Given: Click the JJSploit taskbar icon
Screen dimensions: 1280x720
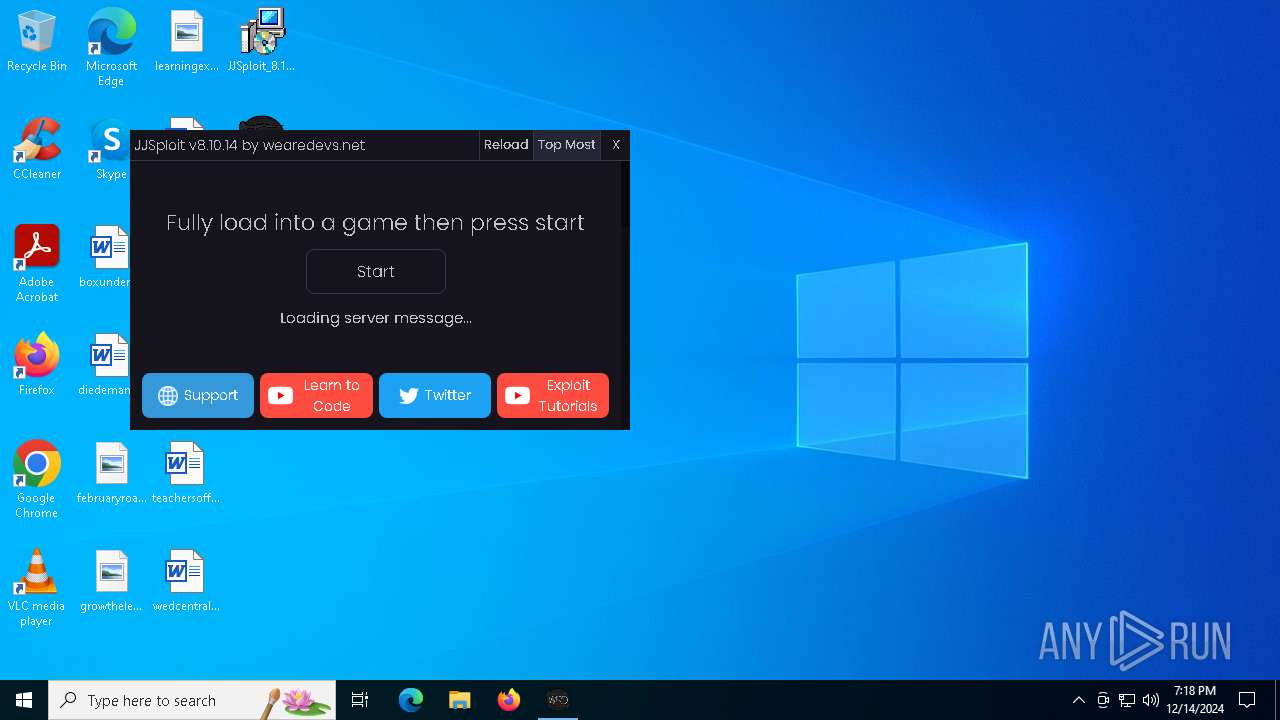Looking at the screenshot, I should pos(558,700).
